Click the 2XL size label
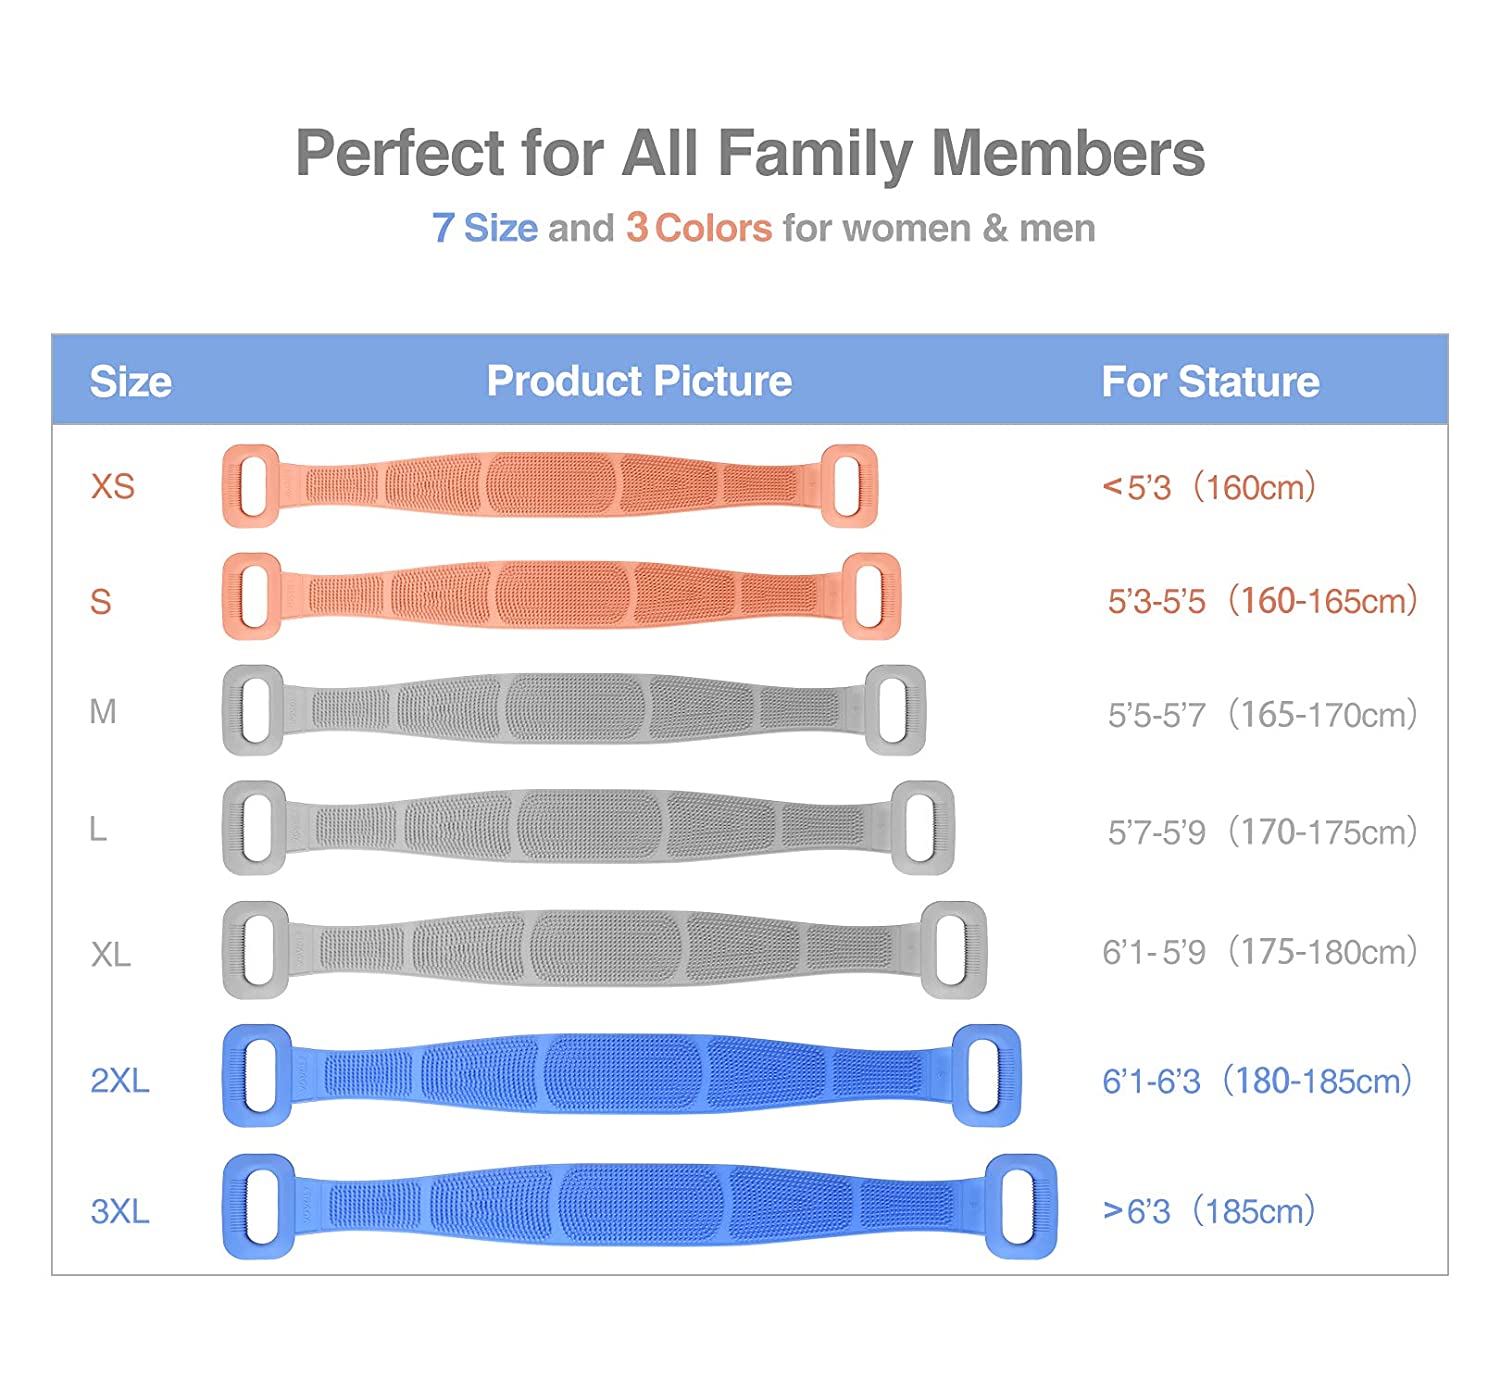 (120, 1081)
